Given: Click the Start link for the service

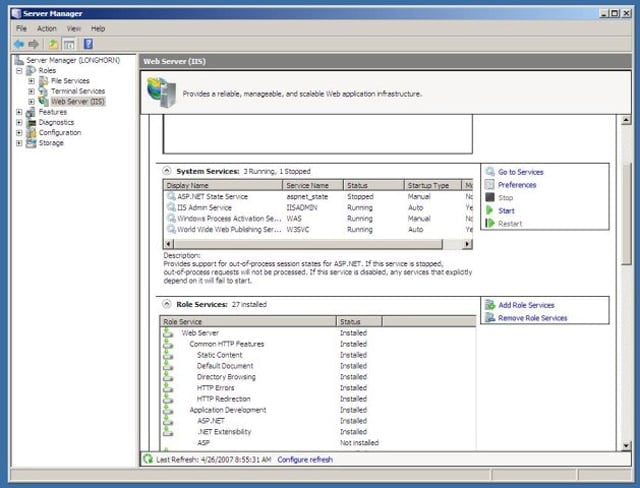Looking at the screenshot, I should point(506,211).
